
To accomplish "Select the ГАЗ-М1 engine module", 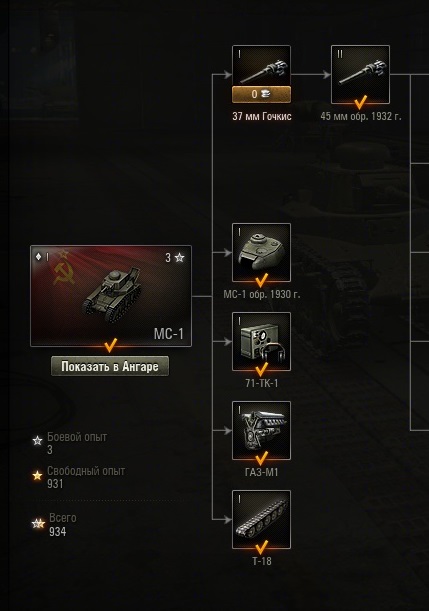I will pyautogui.click(x=261, y=431).
